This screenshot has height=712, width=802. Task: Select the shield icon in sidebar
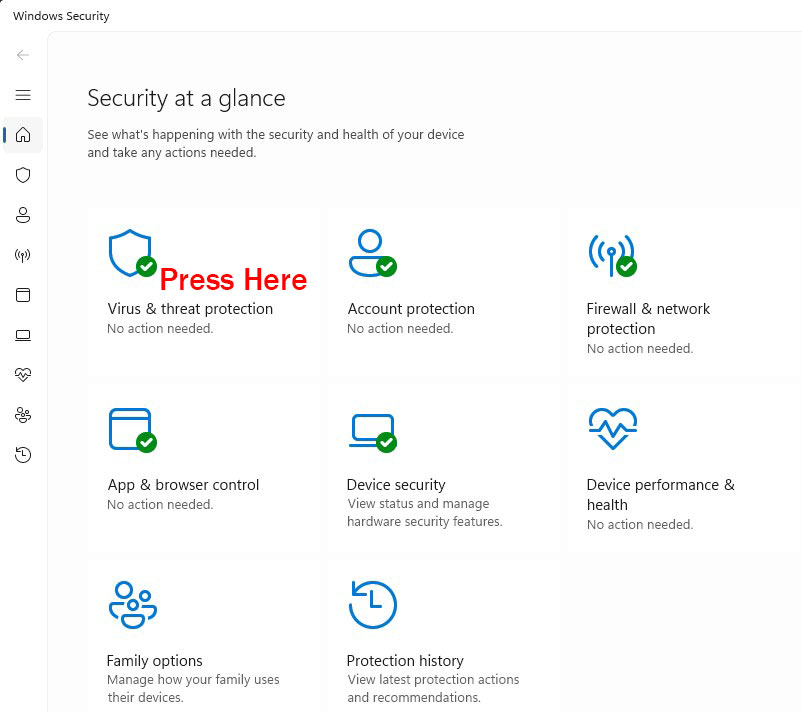[x=23, y=175]
